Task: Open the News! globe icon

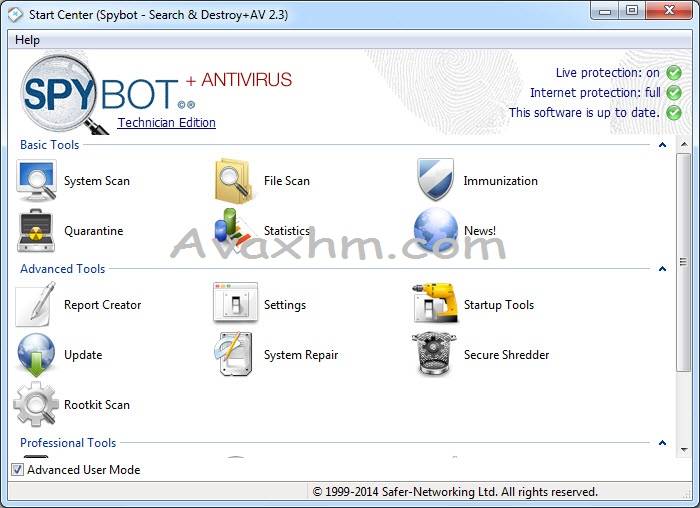Action: coord(435,229)
